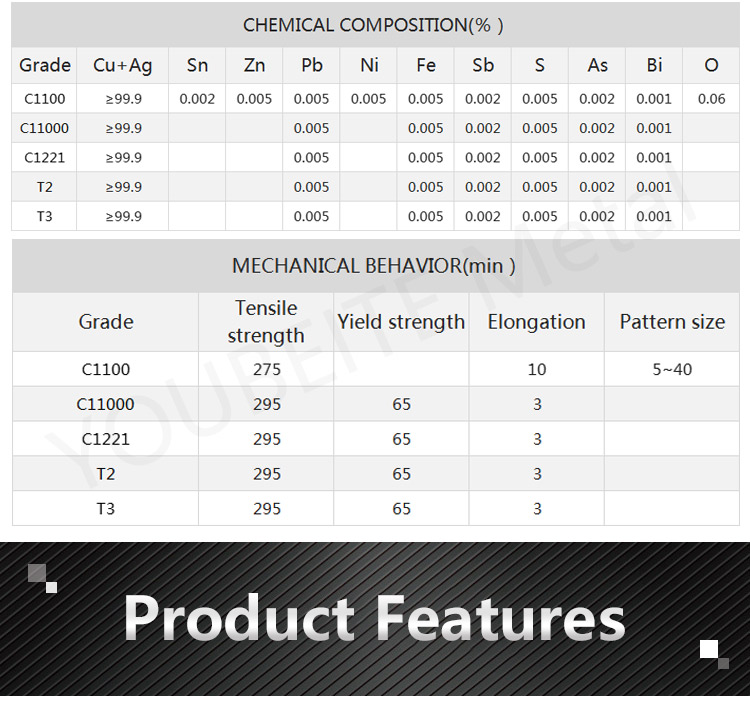Click the Sn column header
This screenshot has height=712, width=750.
click(x=197, y=65)
